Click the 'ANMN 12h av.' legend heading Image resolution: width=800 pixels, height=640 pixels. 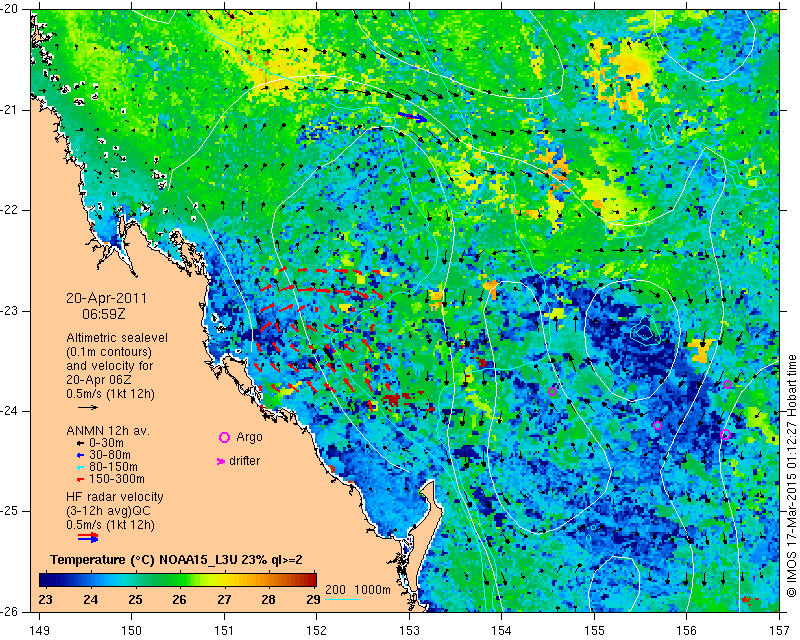pyautogui.click(x=108, y=431)
